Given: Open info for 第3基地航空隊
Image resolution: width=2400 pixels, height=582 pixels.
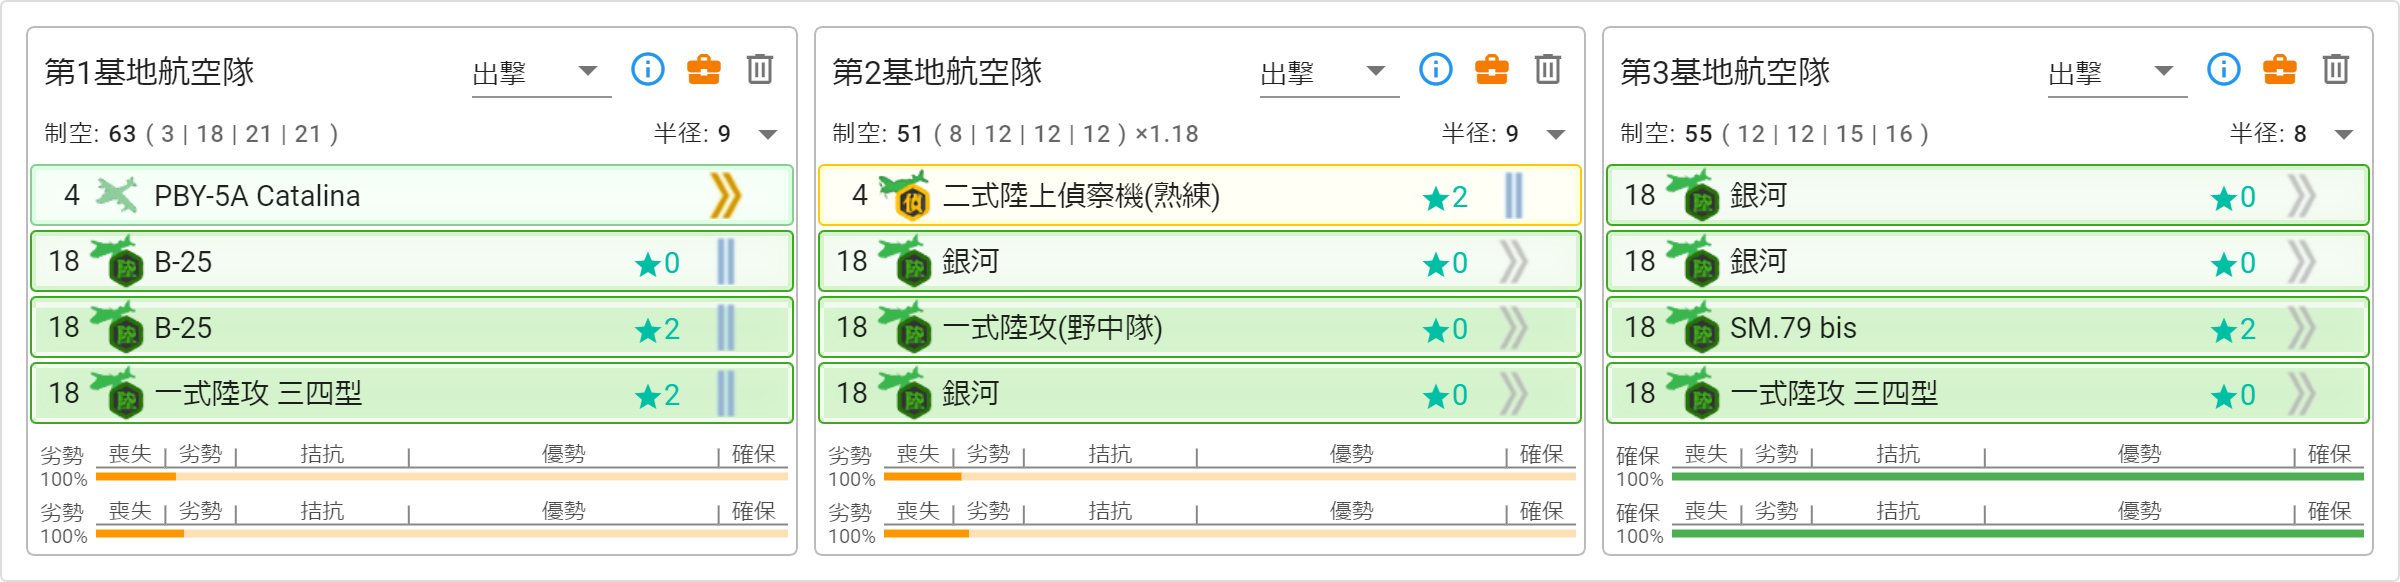Looking at the screenshot, I should [2224, 69].
